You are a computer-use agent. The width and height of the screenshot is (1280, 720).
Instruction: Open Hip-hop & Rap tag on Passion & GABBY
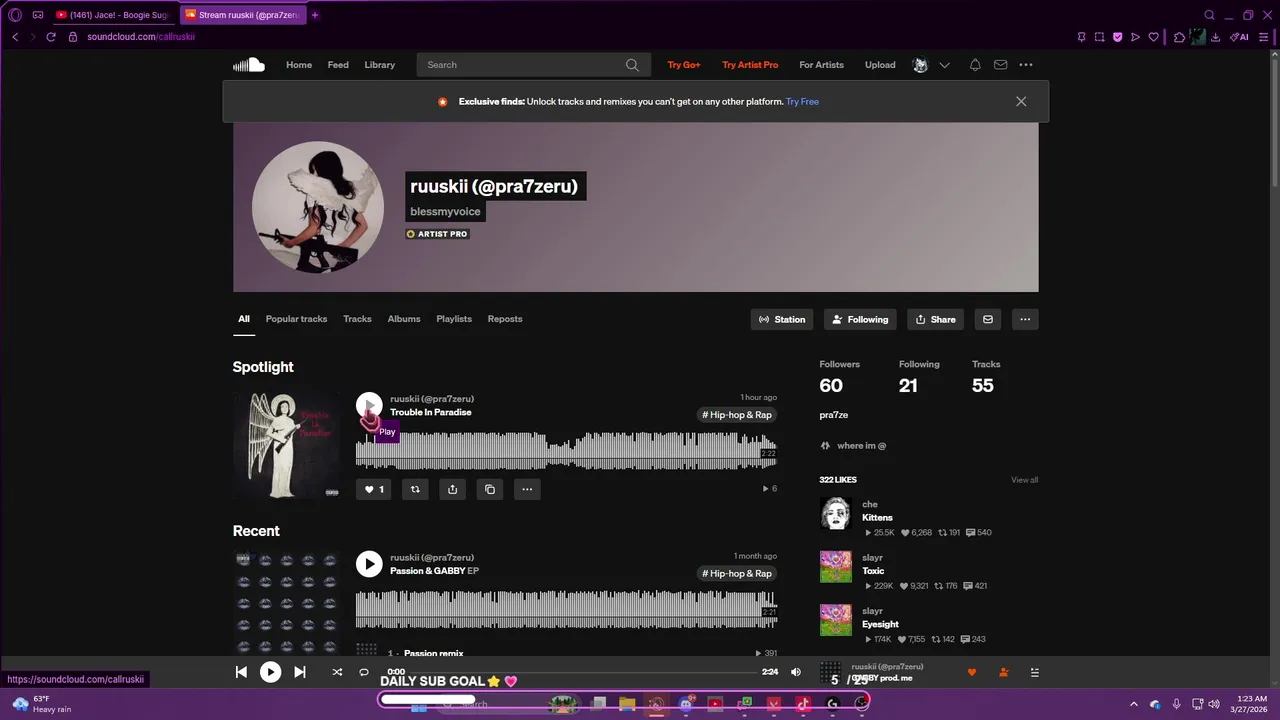tap(737, 574)
